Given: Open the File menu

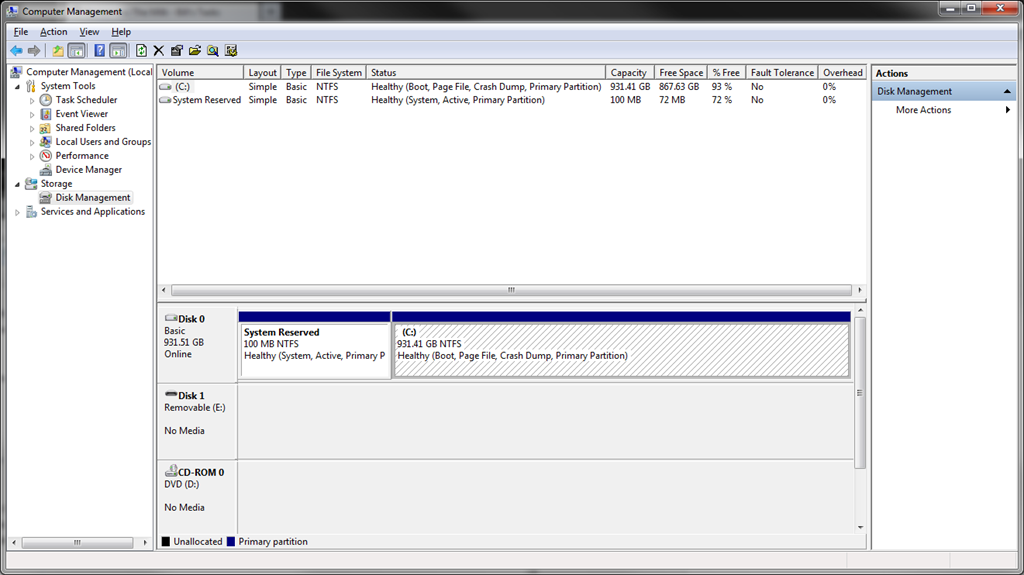Looking at the screenshot, I should coord(21,31).
